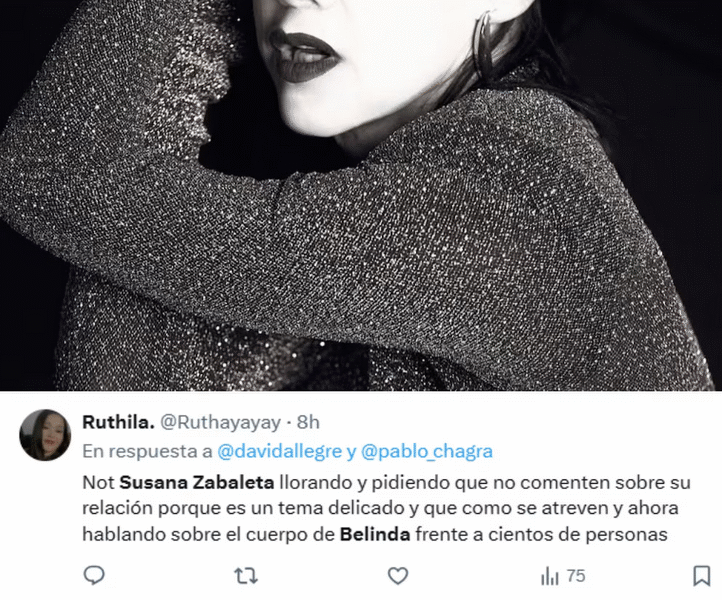The image size is (722, 600).
Task: Open the @Ruthayayay handle
Action: (x=220, y=422)
